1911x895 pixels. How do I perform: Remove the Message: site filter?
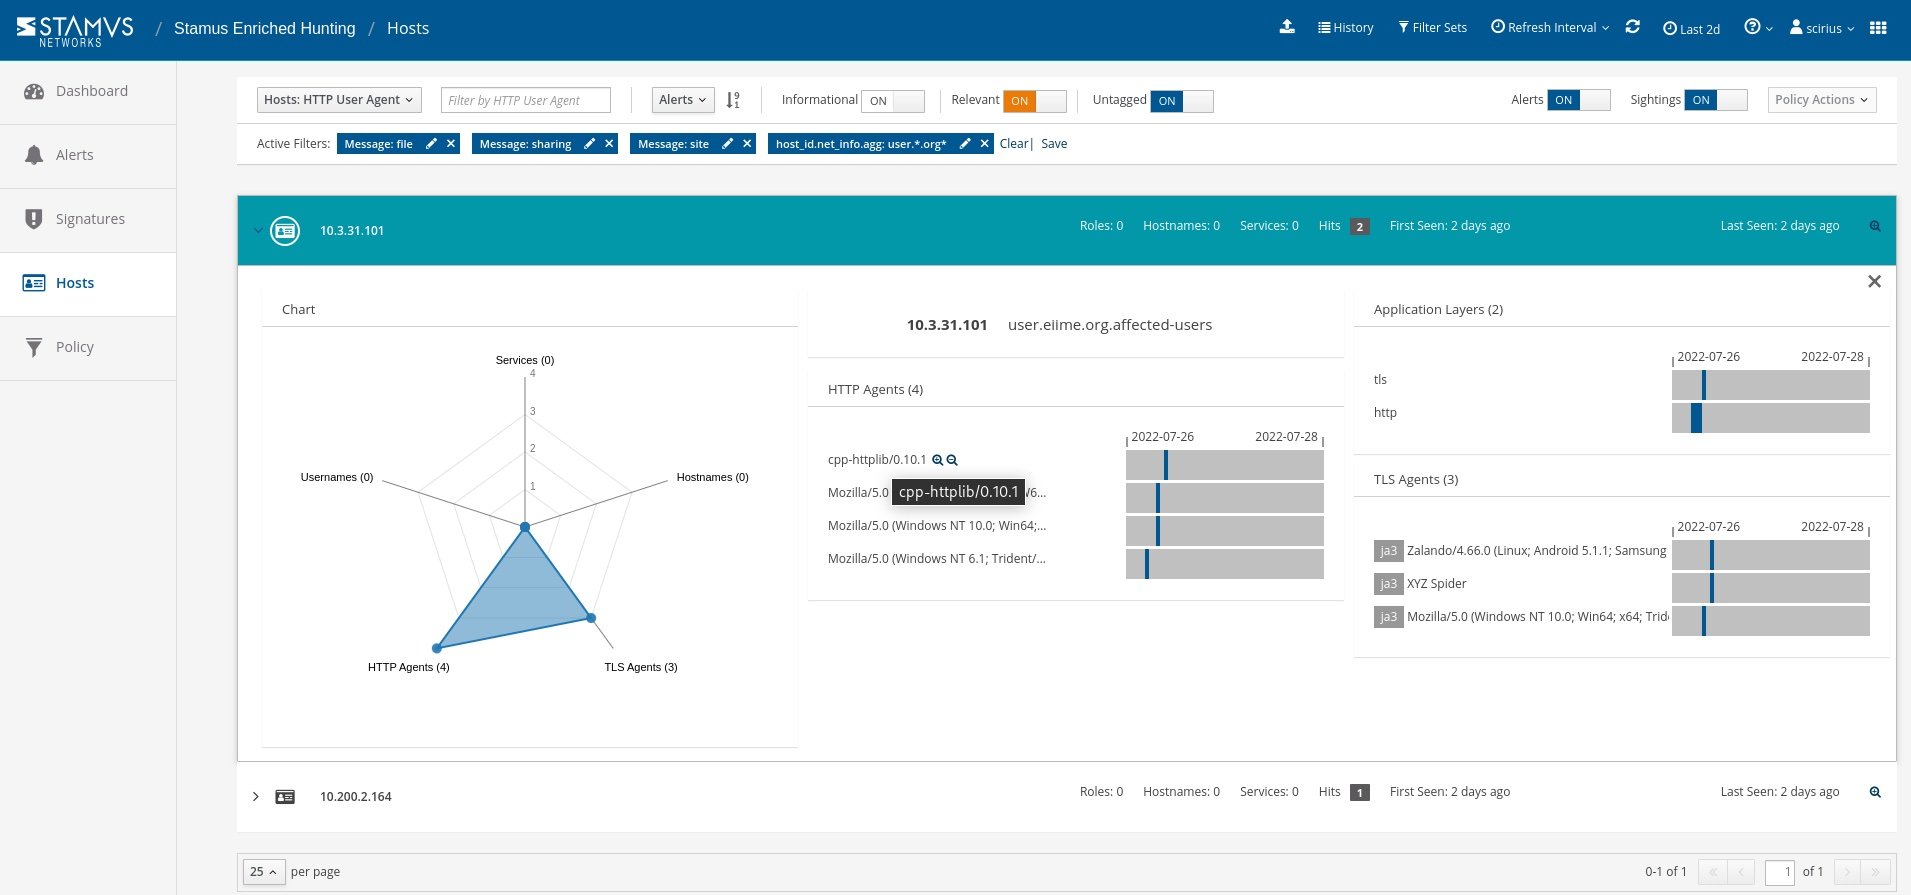(x=747, y=144)
